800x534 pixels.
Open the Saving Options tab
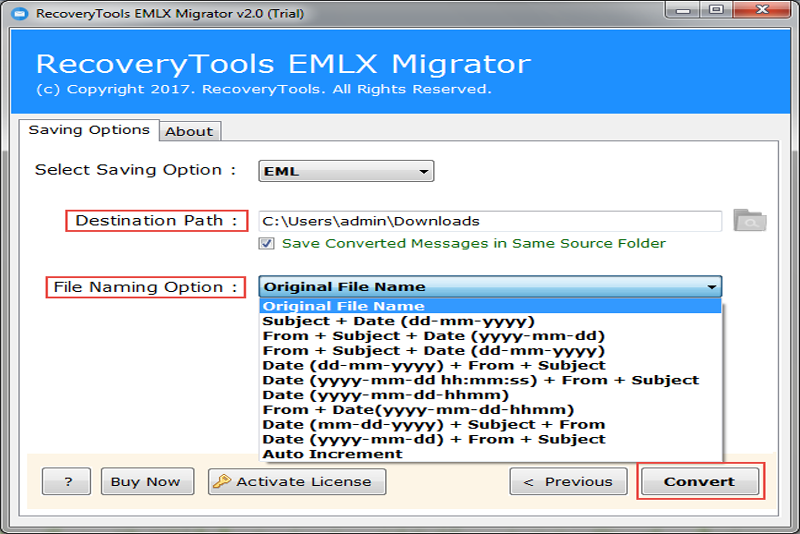point(89,130)
